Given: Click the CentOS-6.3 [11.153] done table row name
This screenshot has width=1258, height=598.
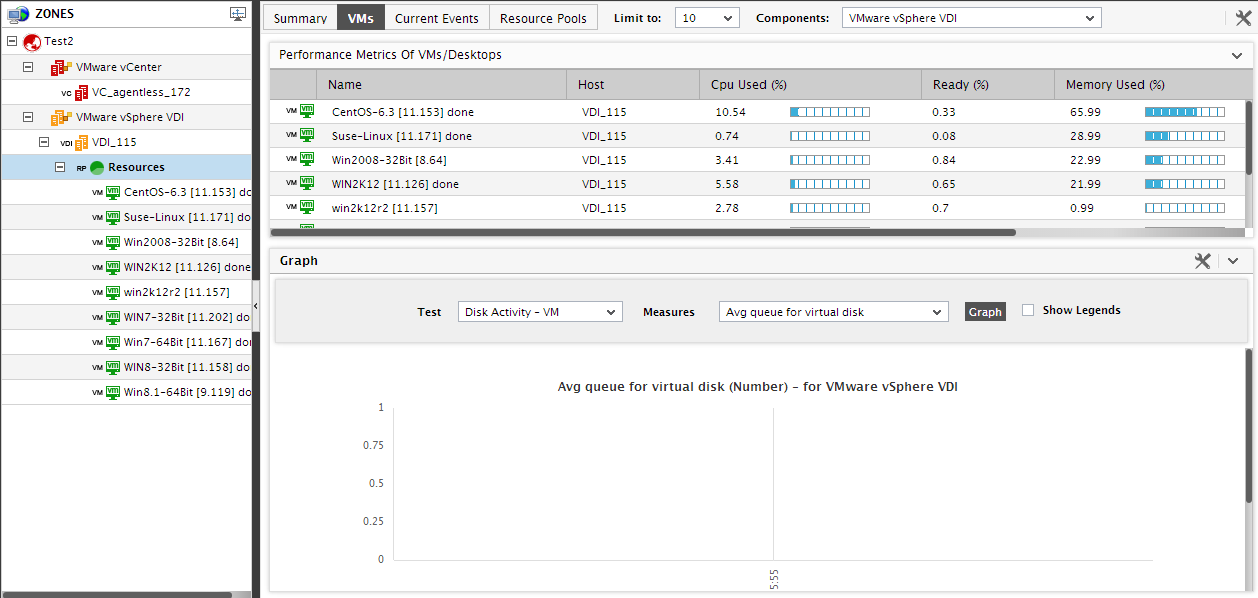Looking at the screenshot, I should tap(402, 112).
